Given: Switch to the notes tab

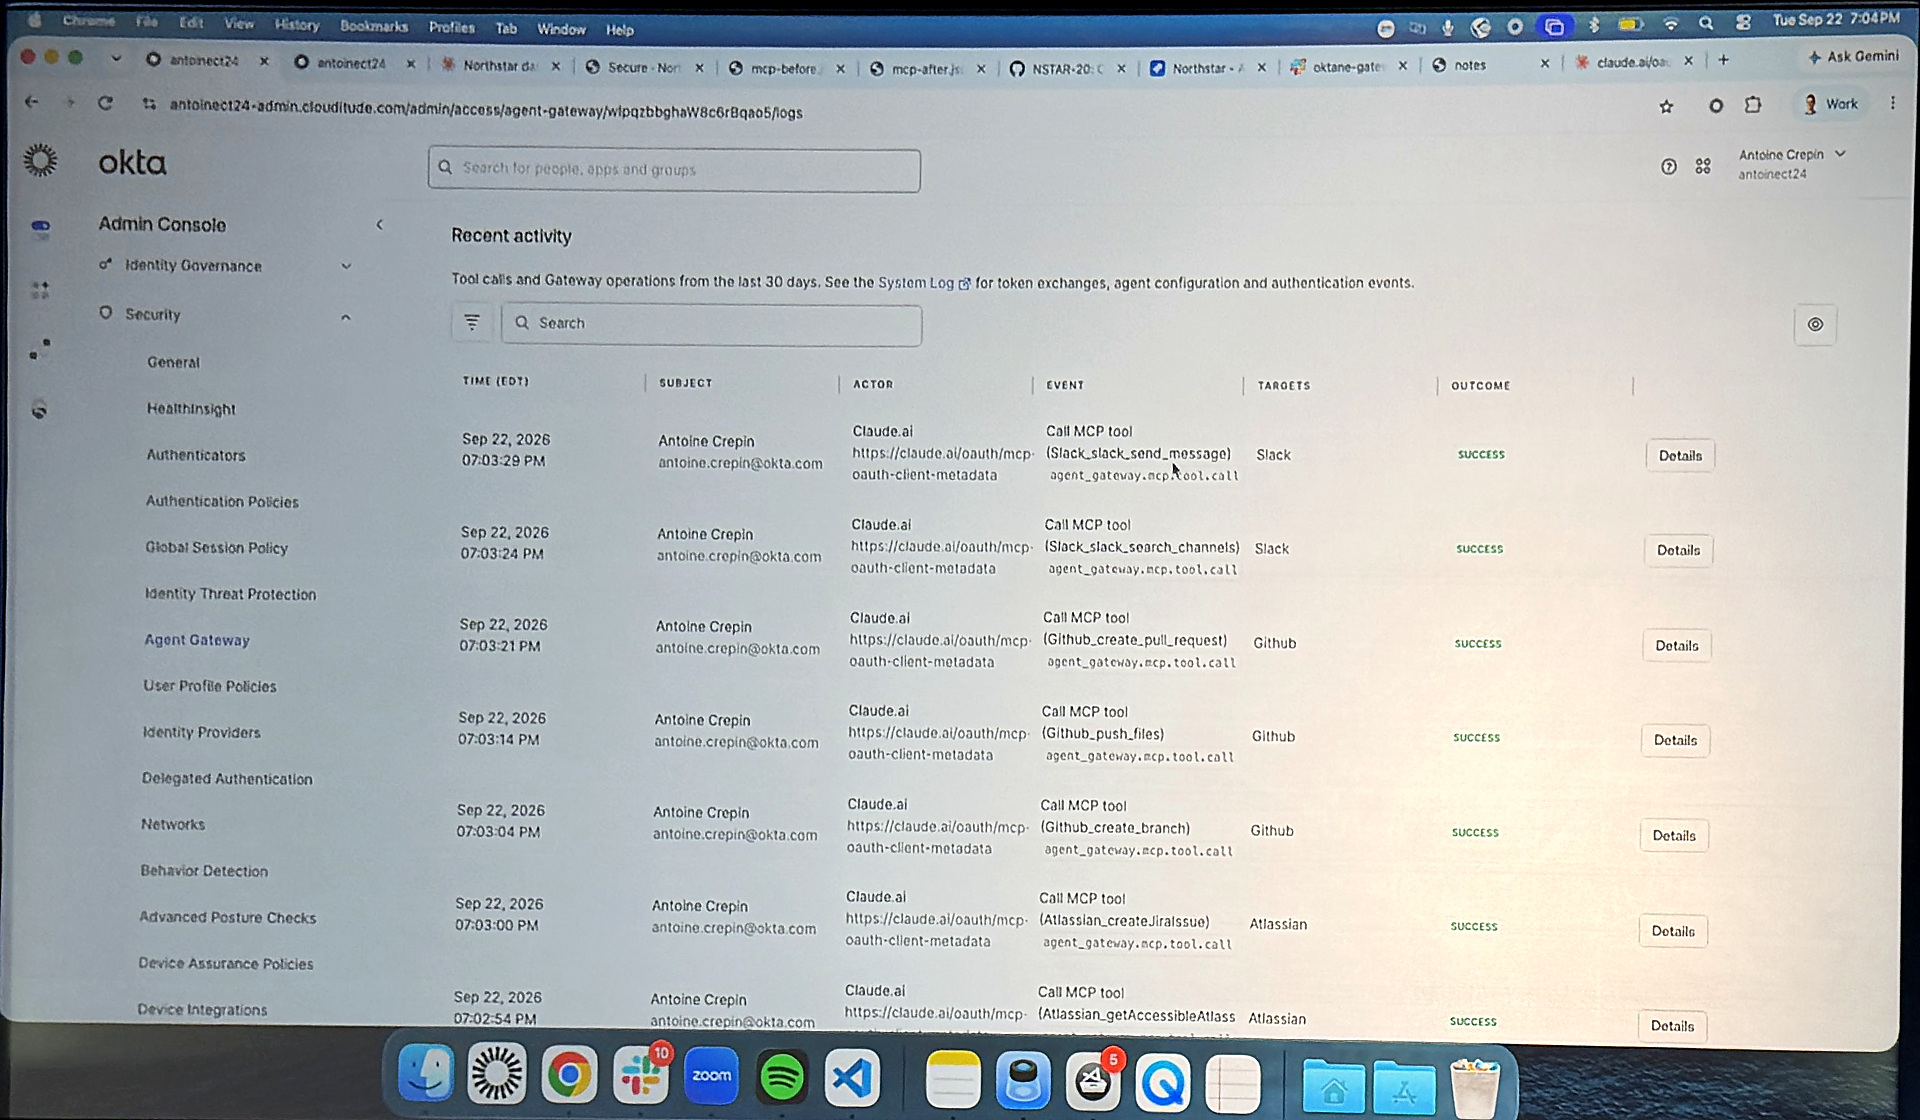Looking at the screenshot, I should click(1492, 65).
